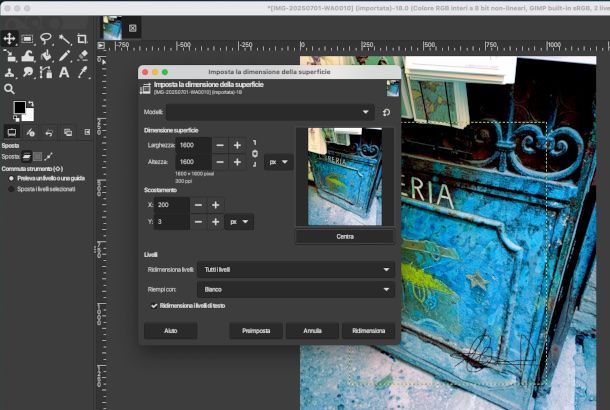Click the black foreground color swatch
This screenshot has height=410, width=610.
[x=19, y=108]
